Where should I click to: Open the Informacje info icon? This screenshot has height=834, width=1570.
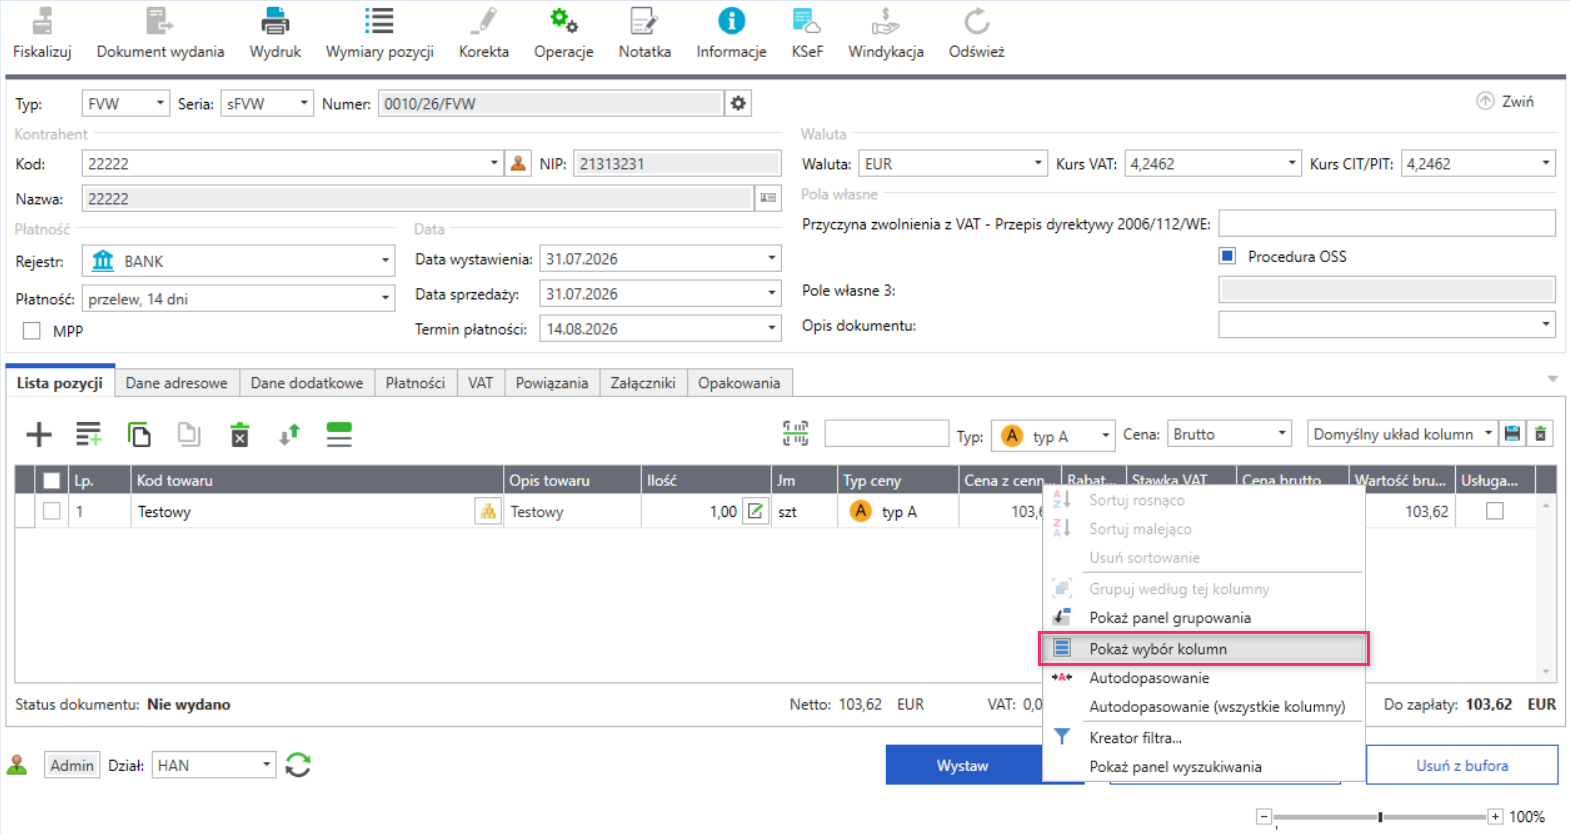click(x=731, y=20)
